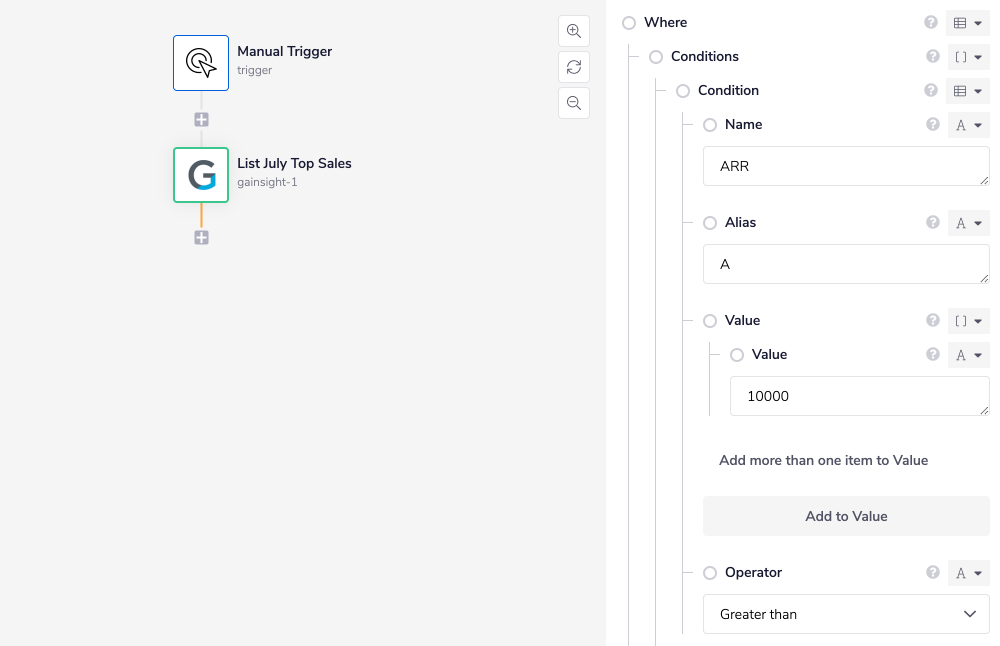
Task: Open the Greater than operator dropdown
Action: tap(845, 614)
